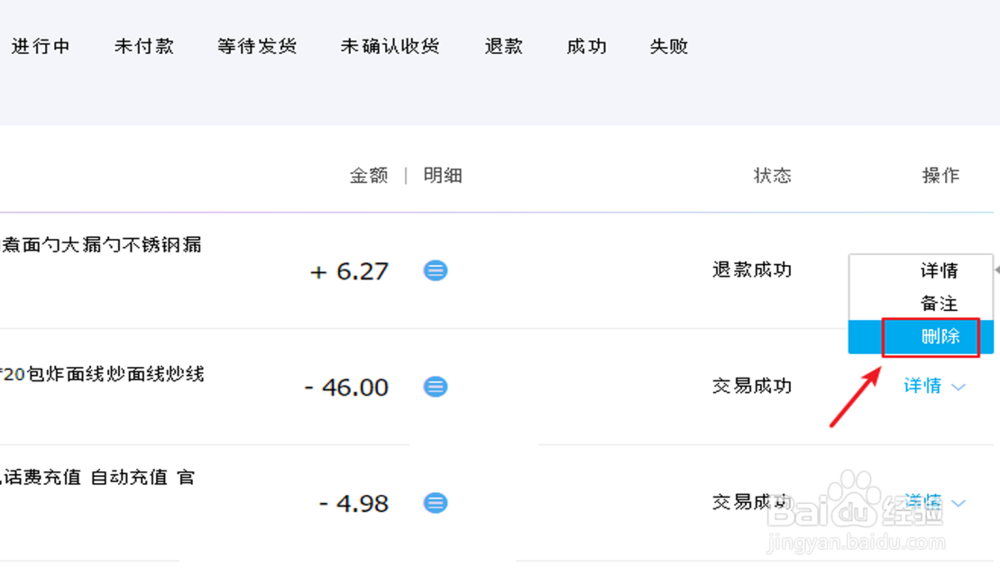Viewport: 1000px width, 576px height.
Task: Switch to 未付款 tab
Action: (144, 47)
